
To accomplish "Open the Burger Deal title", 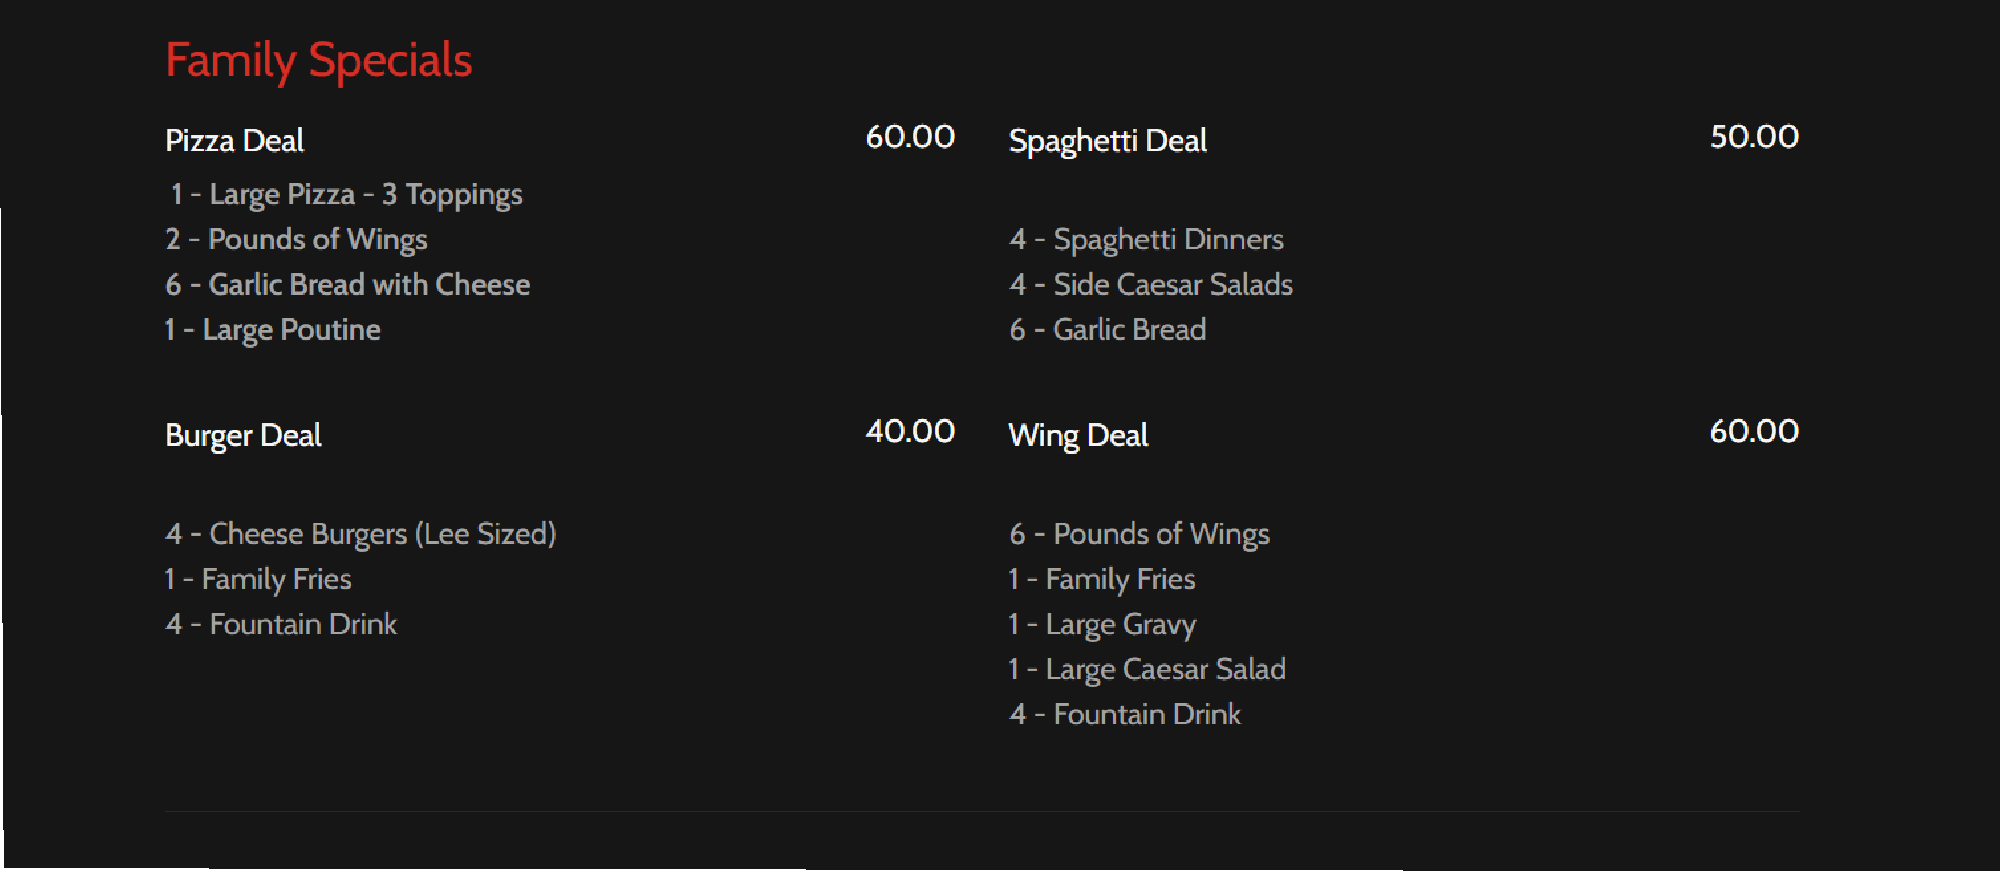I will [243, 436].
